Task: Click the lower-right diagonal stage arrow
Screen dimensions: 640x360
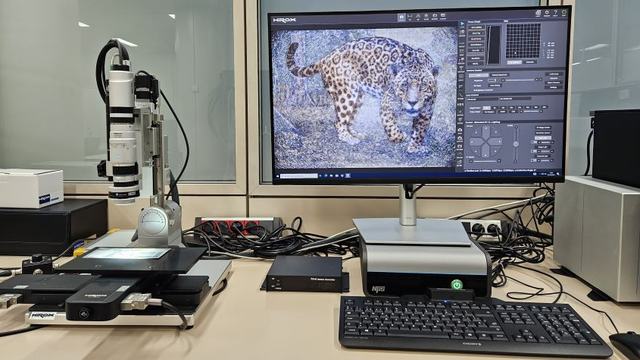Action: click(495, 152)
